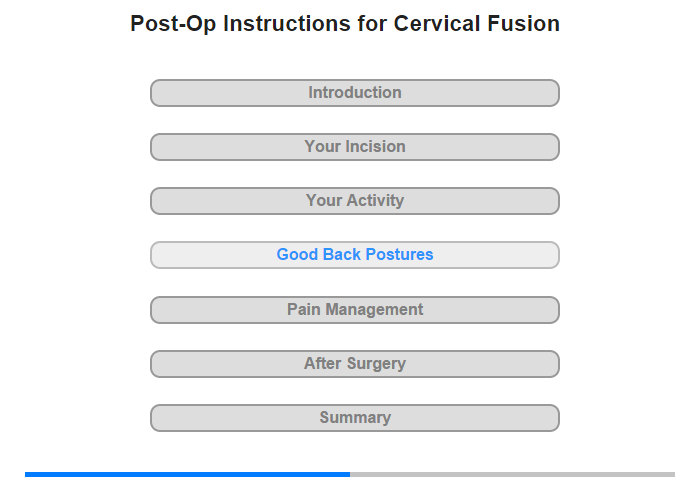Click the Post-Op Instructions for Cervical Fusion title
This screenshot has width=700, height=480.
345,23
